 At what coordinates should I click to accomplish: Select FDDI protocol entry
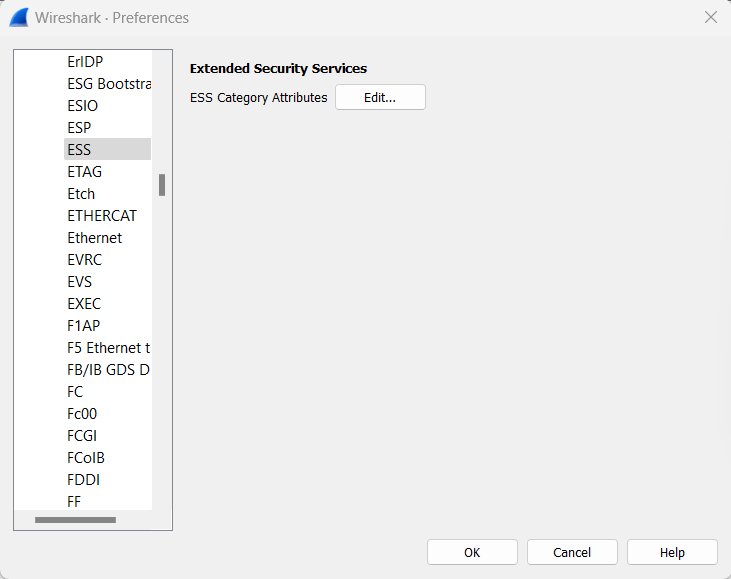tap(83, 480)
